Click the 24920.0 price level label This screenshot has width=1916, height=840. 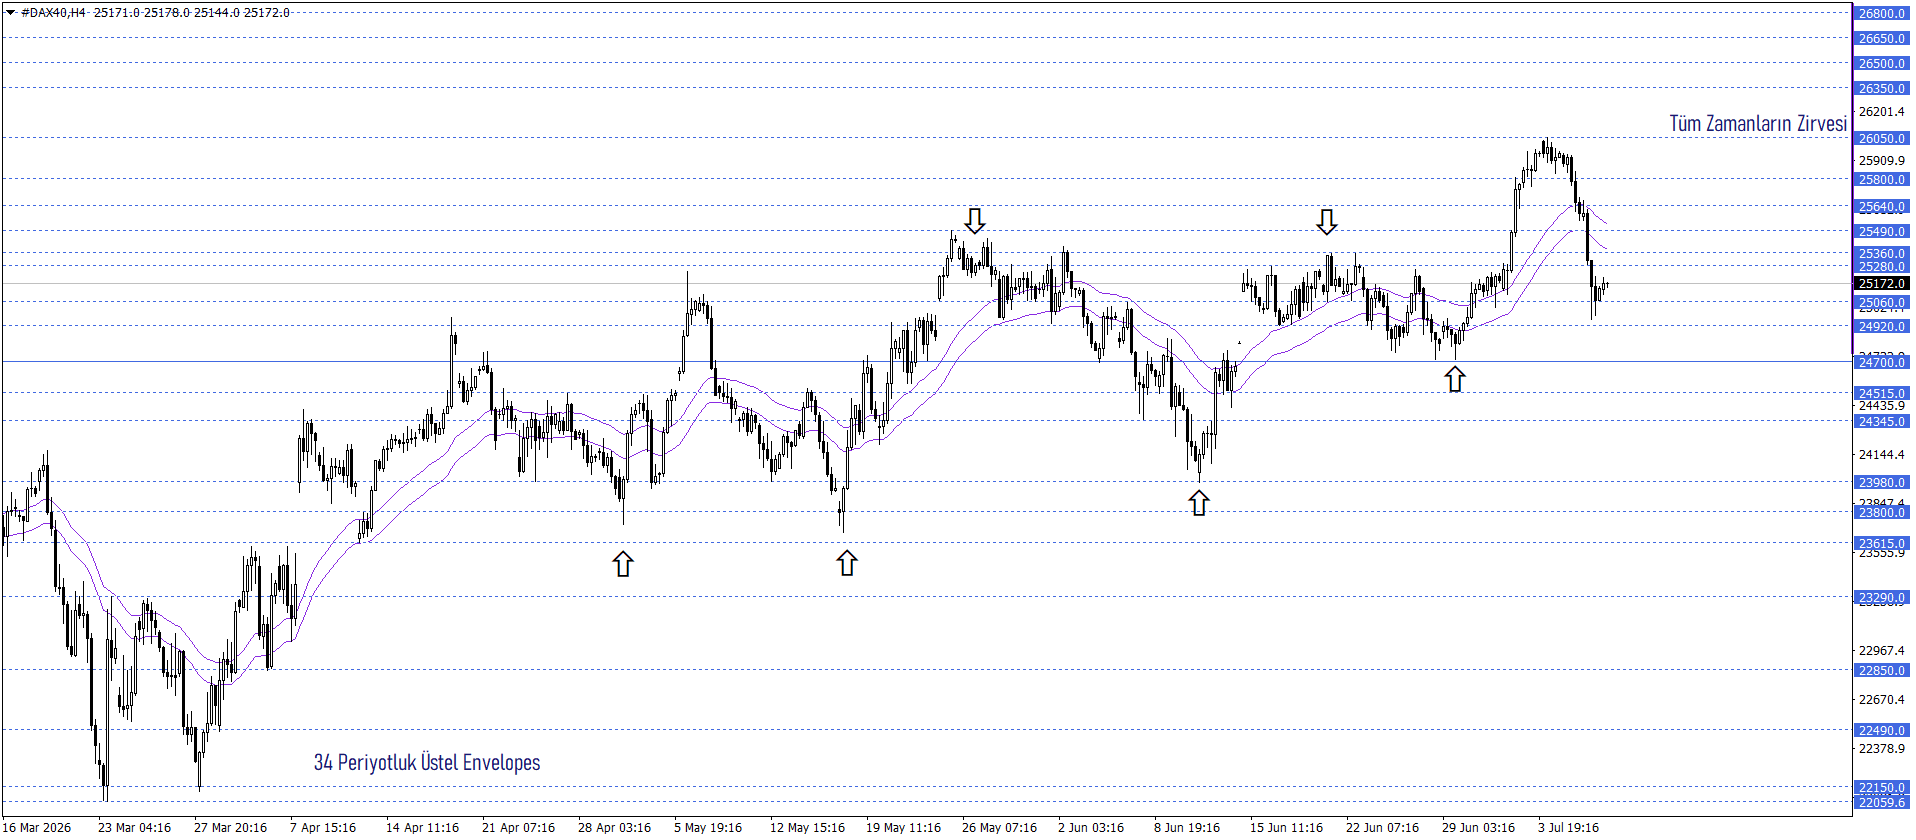click(x=1881, y=327)
